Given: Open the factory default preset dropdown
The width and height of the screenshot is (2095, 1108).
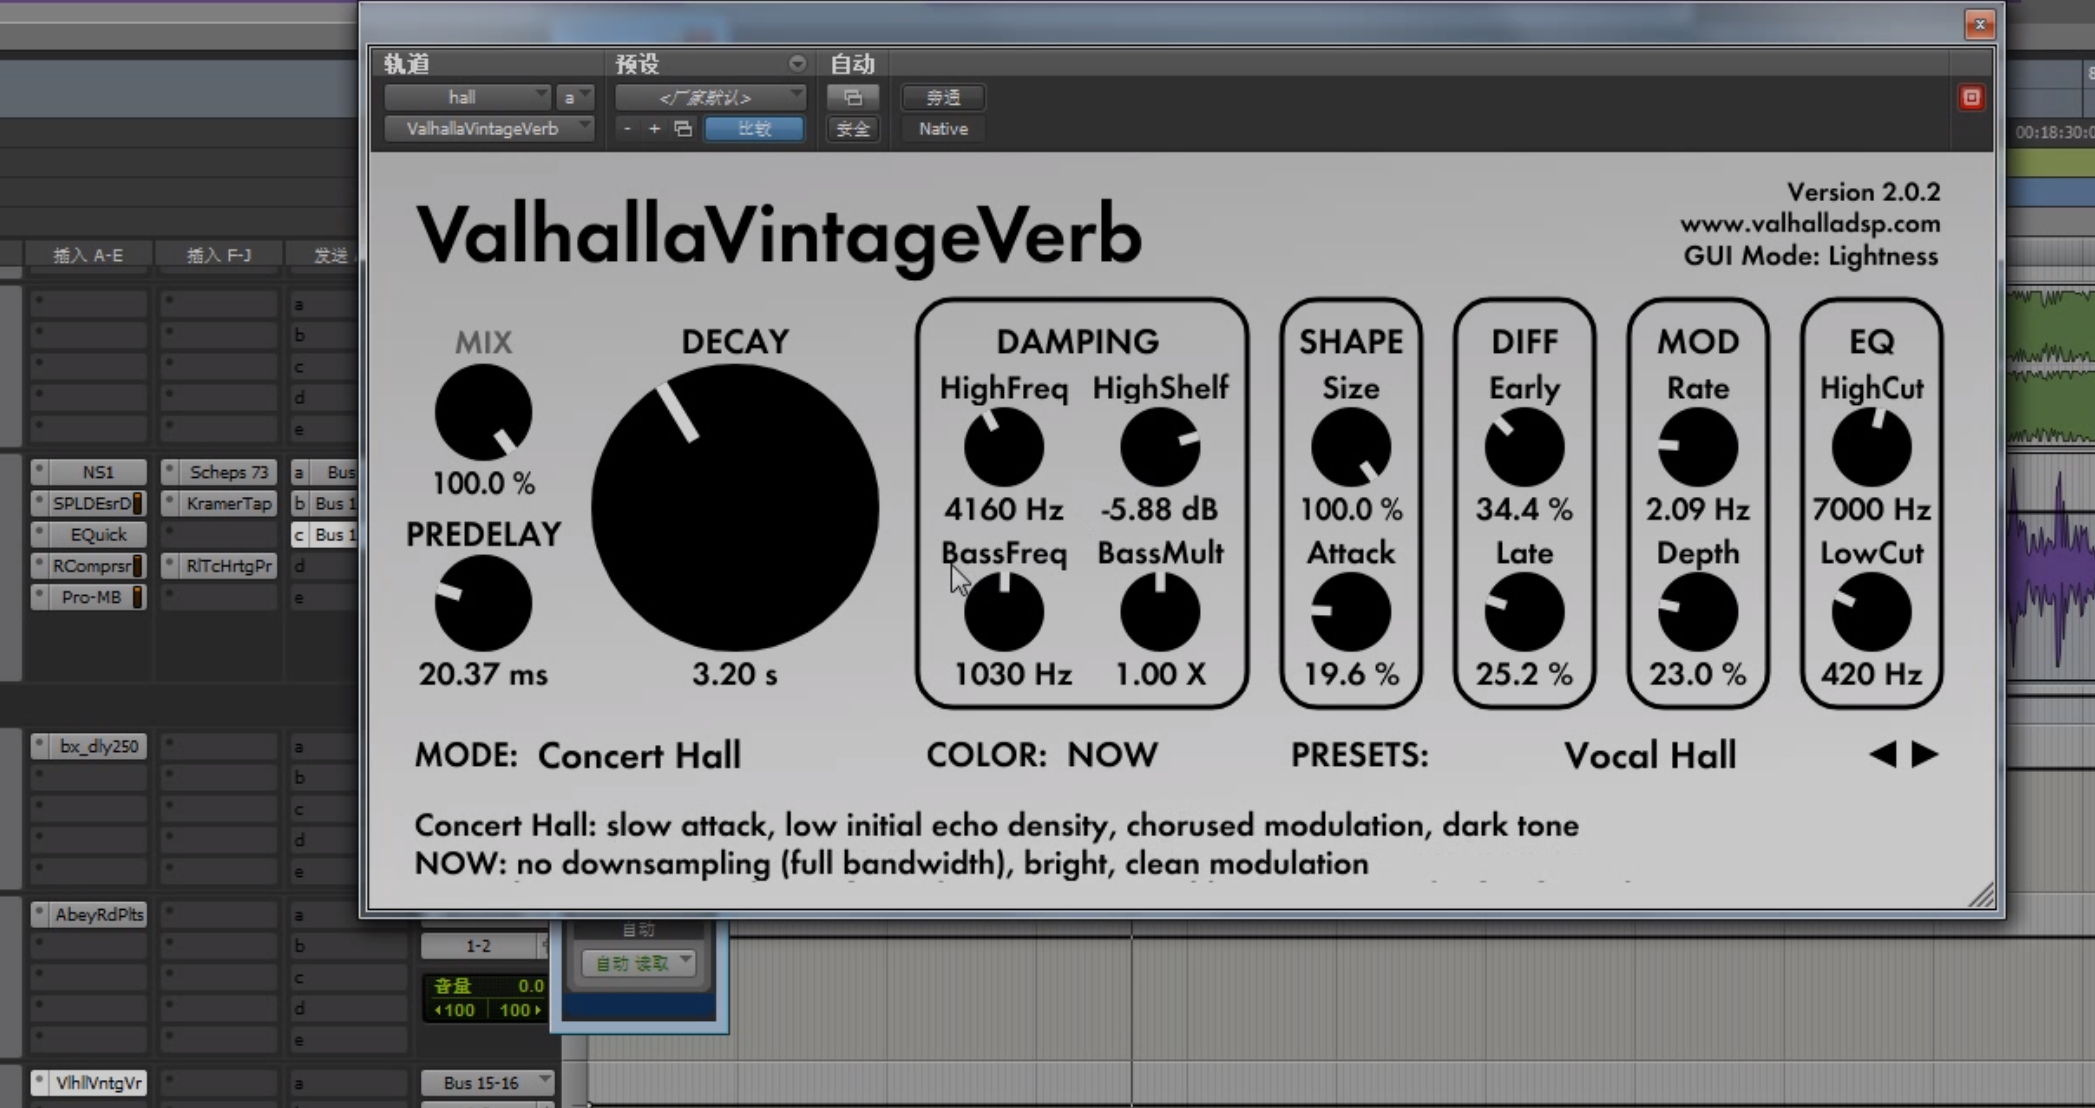Looking at the screenshot, I should 709,97.
